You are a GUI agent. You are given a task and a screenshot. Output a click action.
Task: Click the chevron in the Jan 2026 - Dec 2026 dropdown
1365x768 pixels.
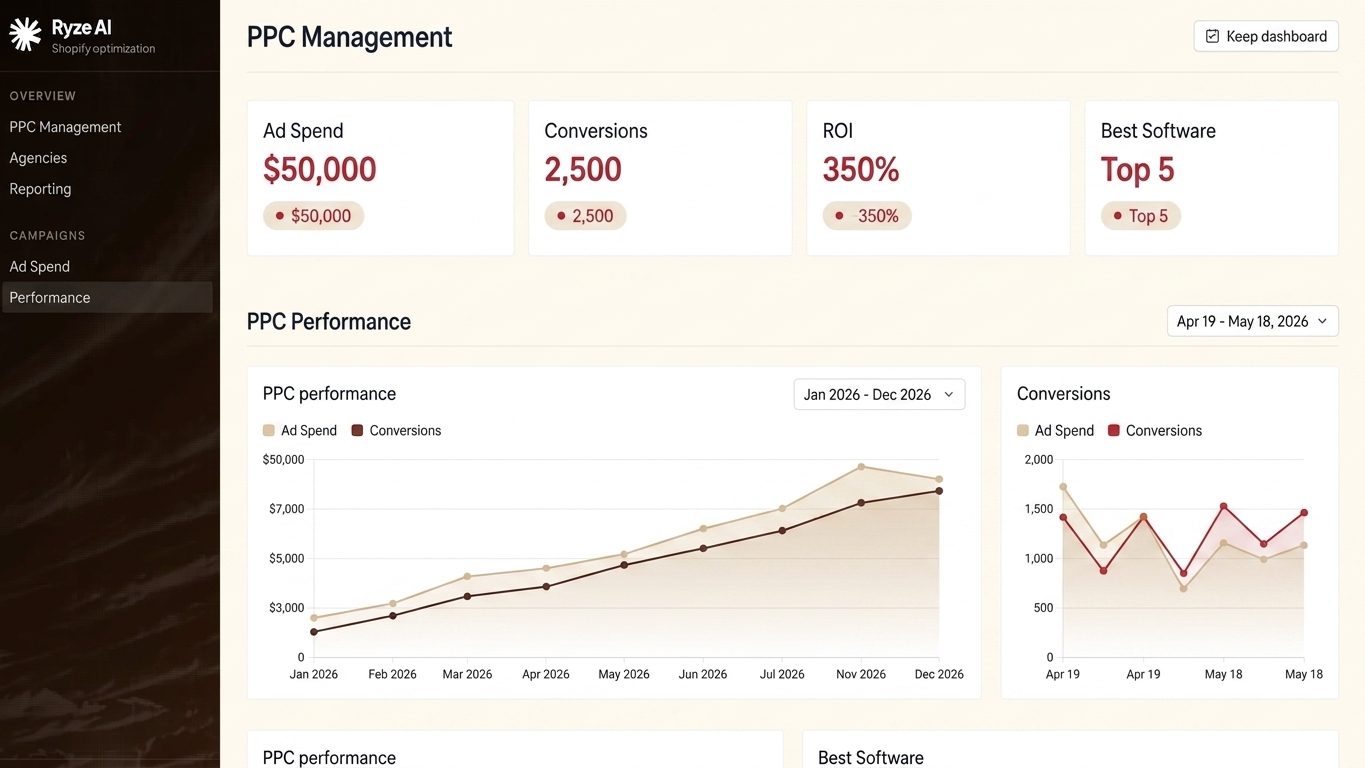[948, 394]
